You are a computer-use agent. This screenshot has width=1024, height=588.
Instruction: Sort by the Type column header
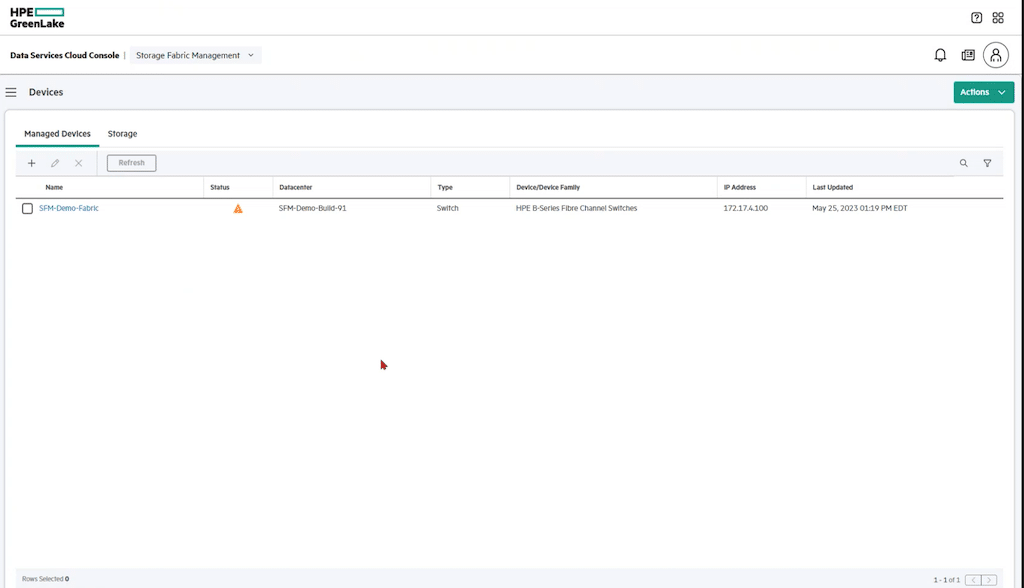[445, 188]
